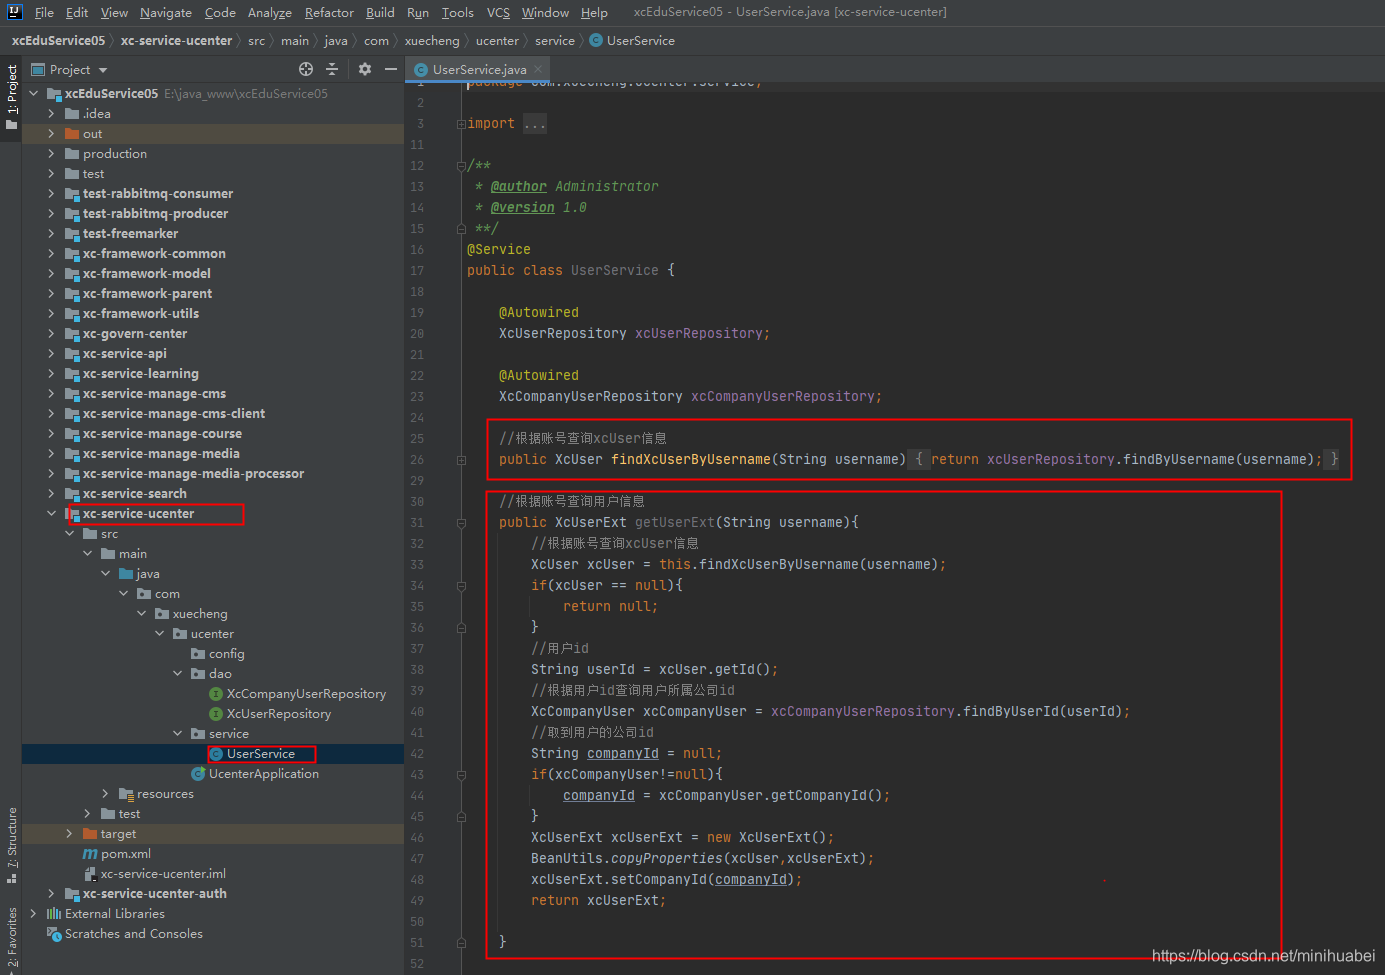Select the UserService class icon in tree
The width and height of the screenshot is (1385, 975).
coord(216,753)
